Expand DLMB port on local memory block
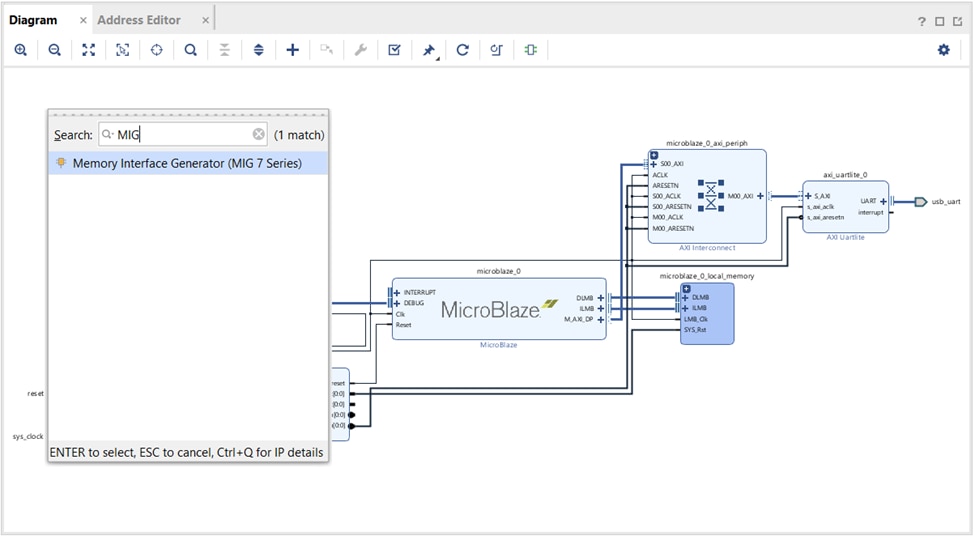975x536 pixels. 685,298
